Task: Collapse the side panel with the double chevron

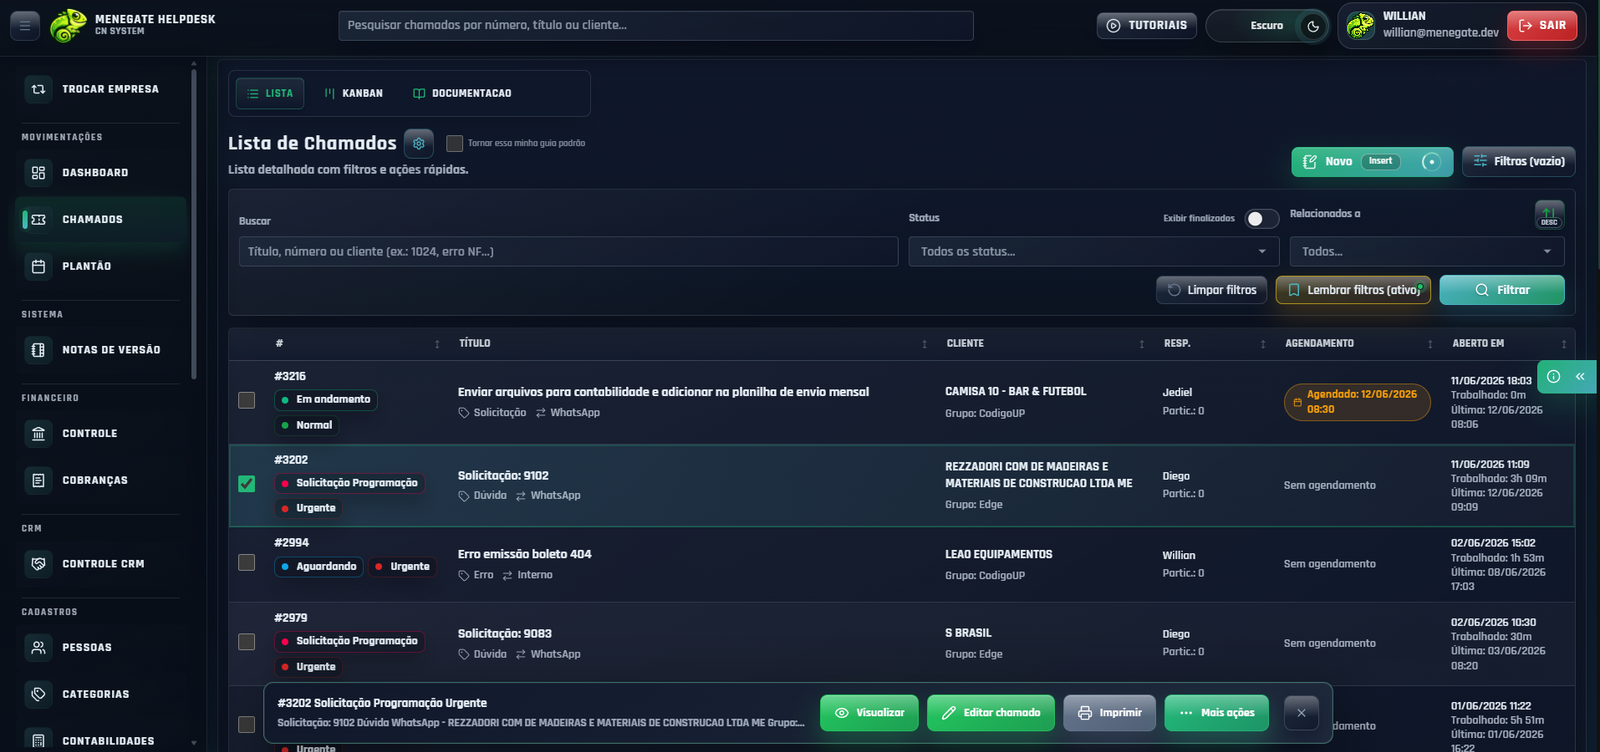Action: [1580, 377]
